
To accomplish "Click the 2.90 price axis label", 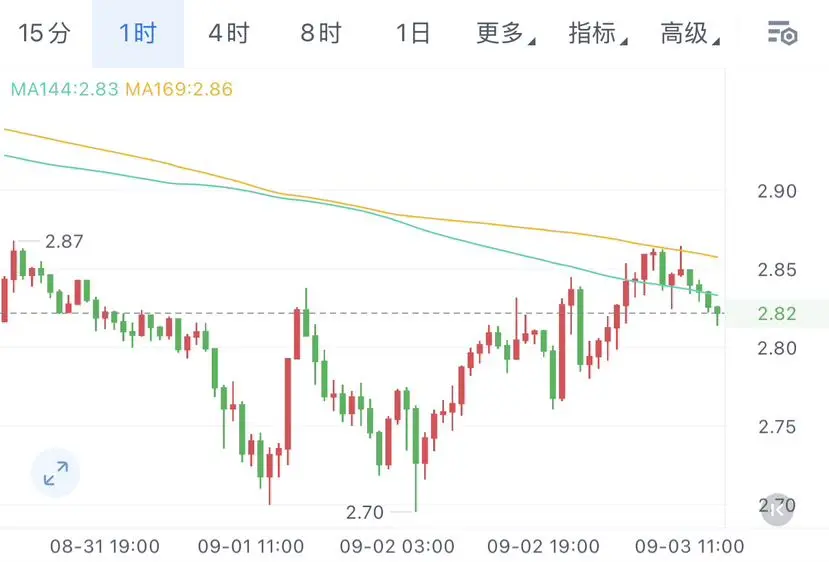I will [777, 191].
